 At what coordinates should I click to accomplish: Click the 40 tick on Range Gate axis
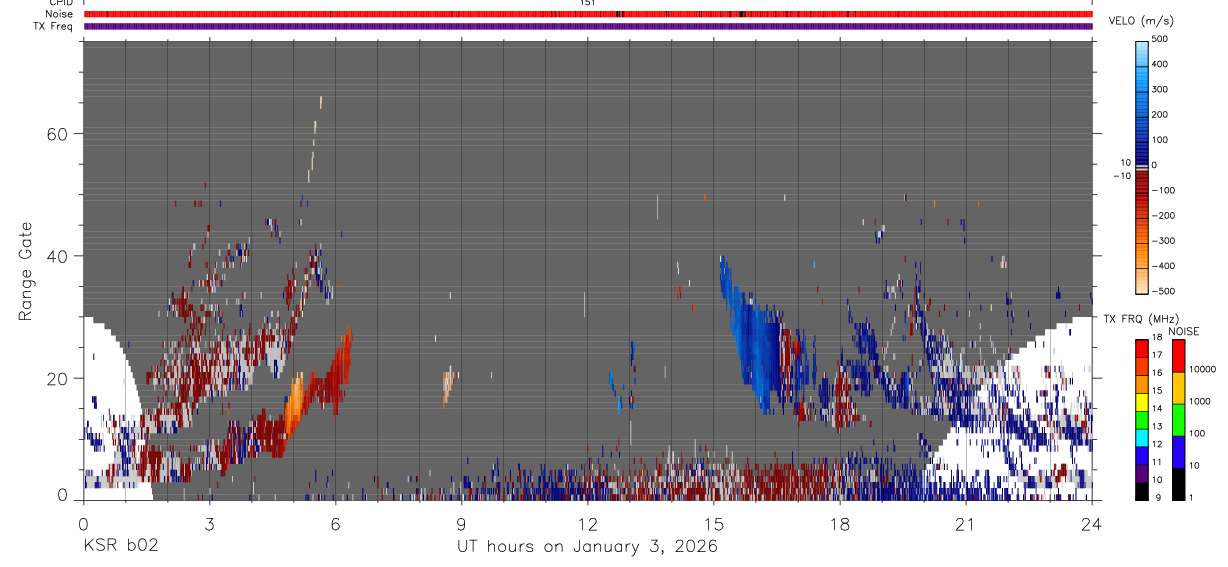click(x=58, y=256)
